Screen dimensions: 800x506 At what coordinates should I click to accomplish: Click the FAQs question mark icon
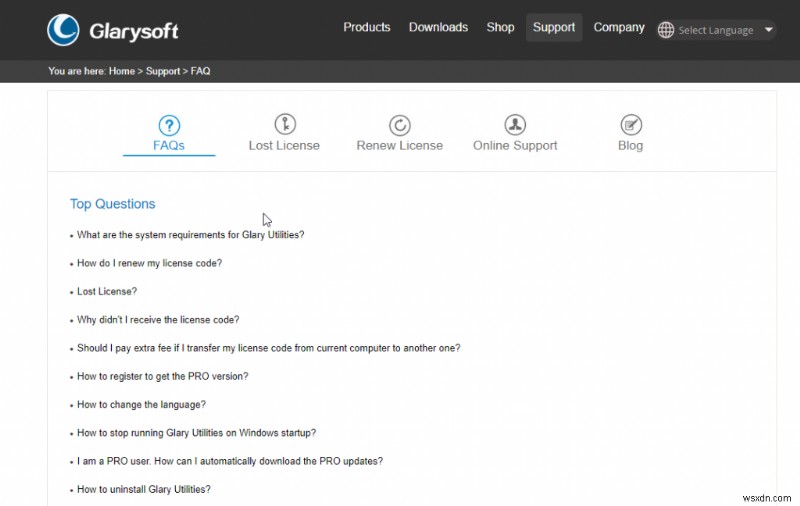169,125
